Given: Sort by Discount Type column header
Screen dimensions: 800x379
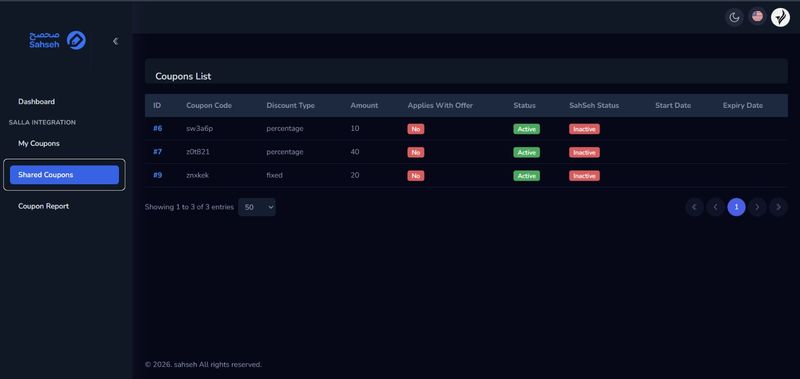Looking at the screenshot, I should pyautogui.click(x=290, y=106).
